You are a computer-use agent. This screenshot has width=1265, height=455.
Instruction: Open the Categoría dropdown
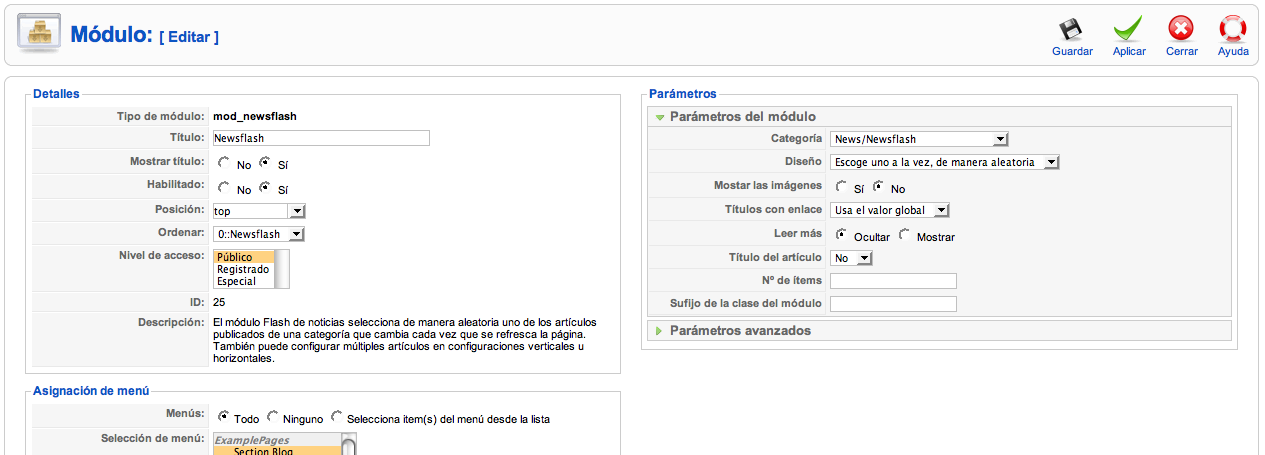coord(919,139)
